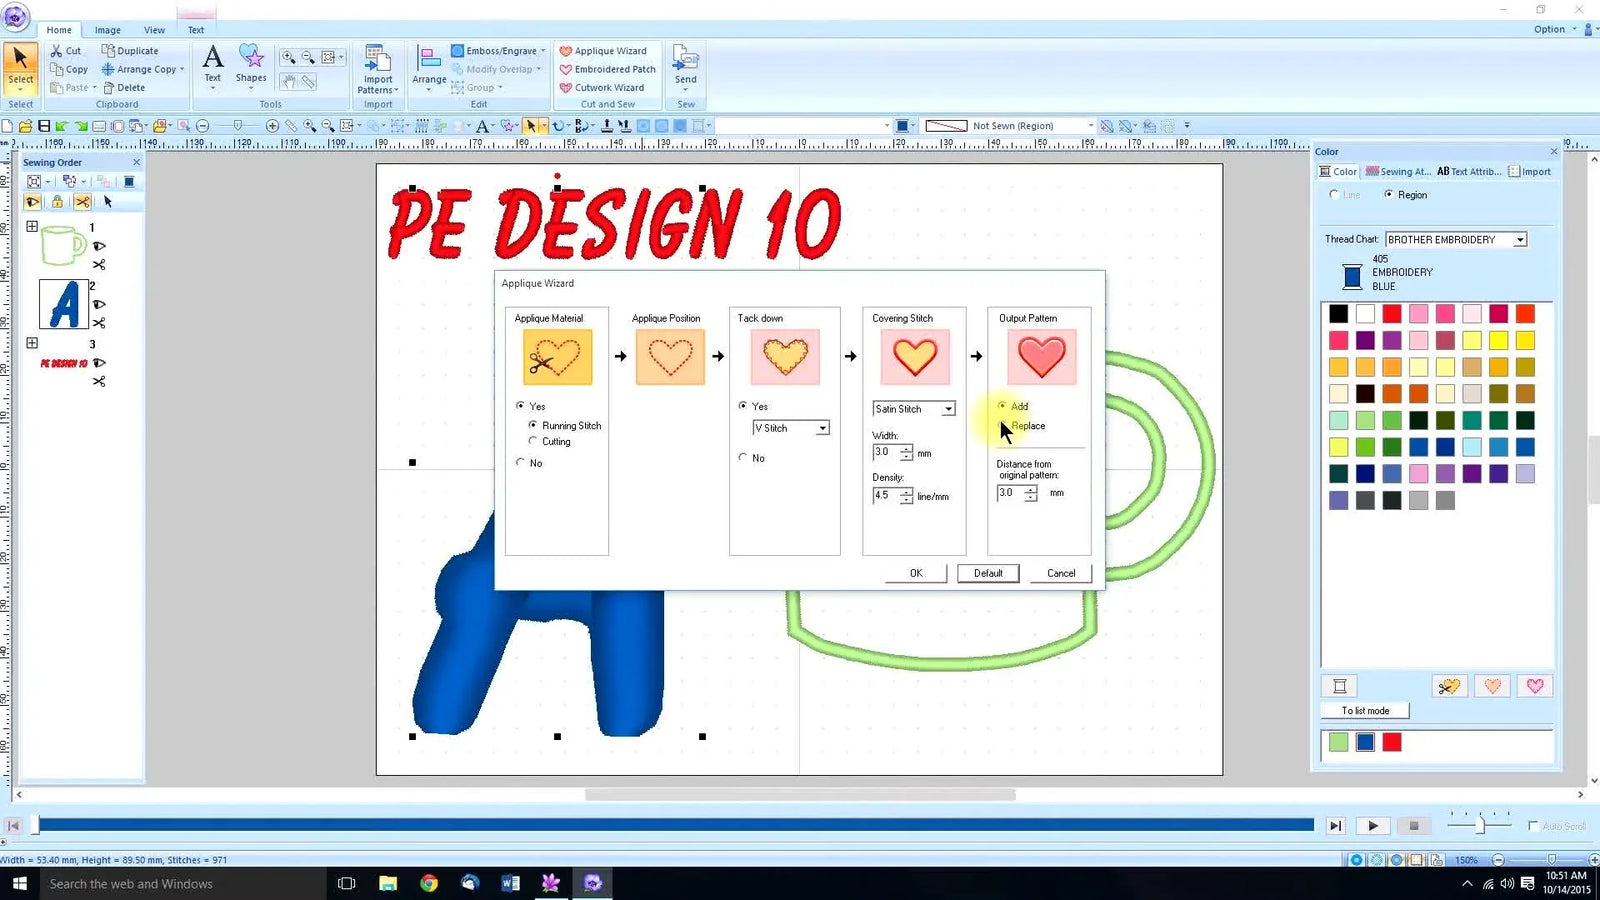The image size is (1600, 900).
Task: Click lock icon in Sewing Order toolbar
Action: click(57, 202)
